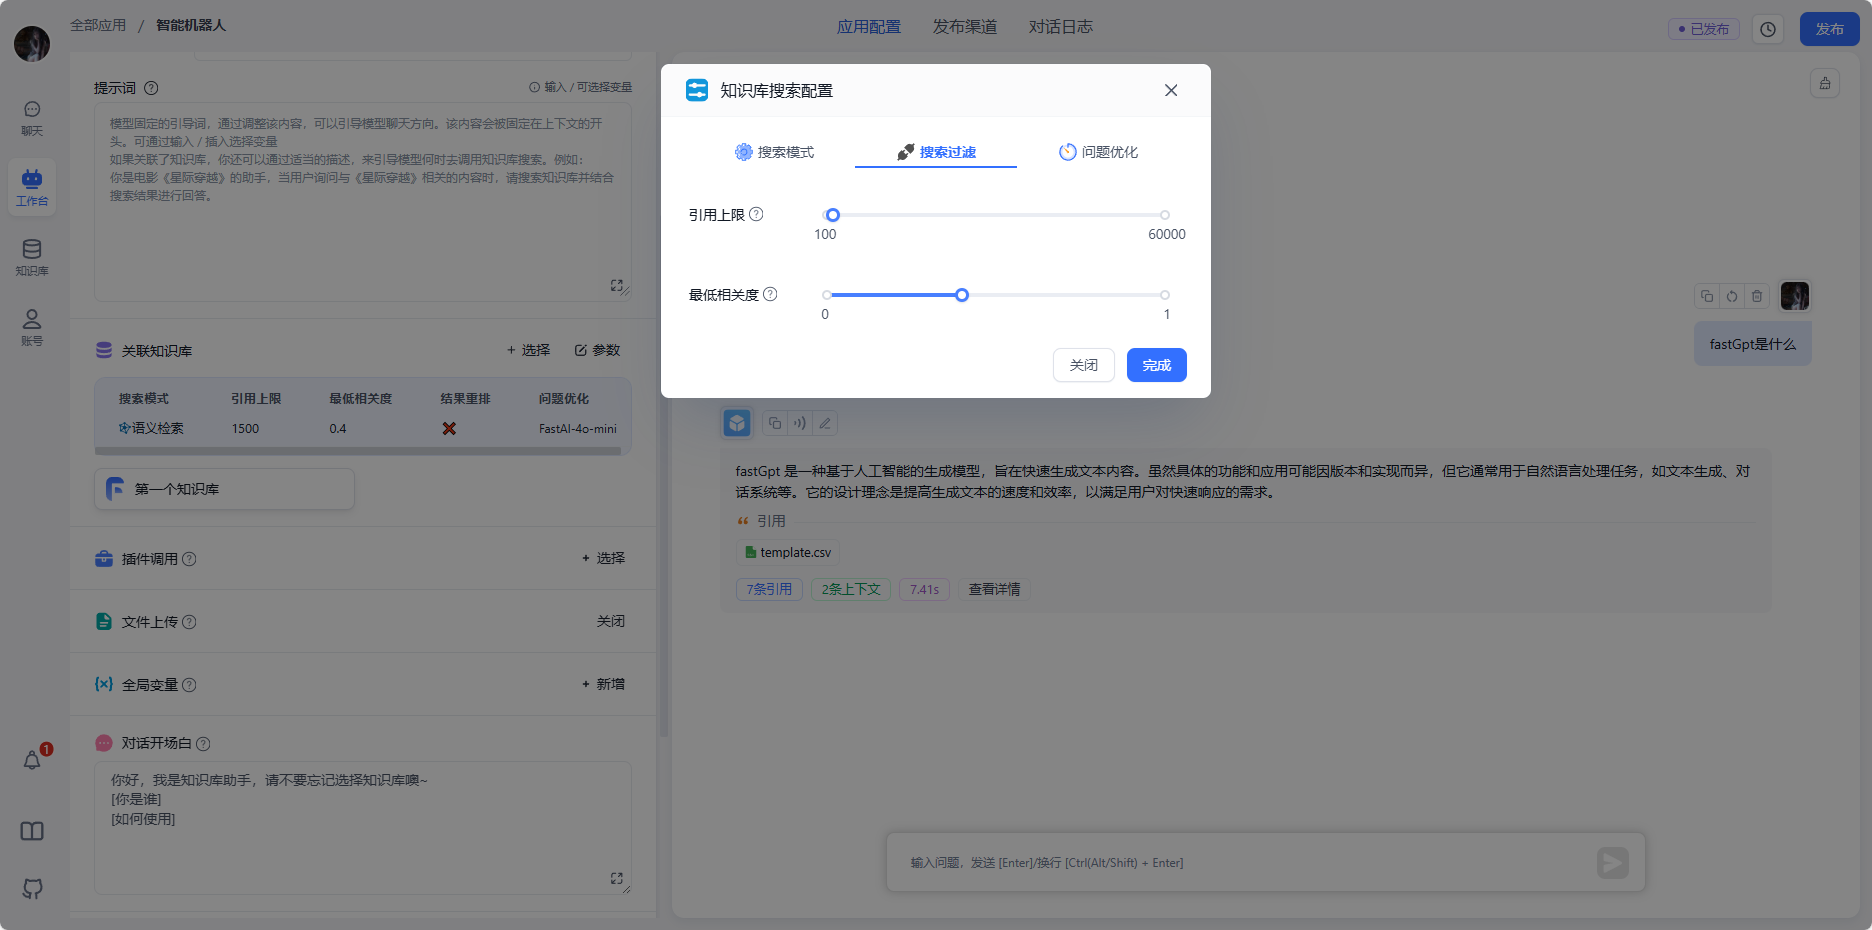Viewport: 1872px width, 930px height.
Task: Open the Workbench sidebar icon
Action: 32,187
